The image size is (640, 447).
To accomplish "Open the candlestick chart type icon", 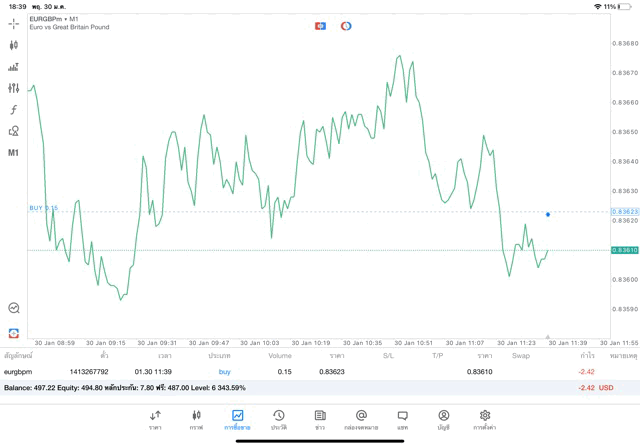I will [13, 45].
